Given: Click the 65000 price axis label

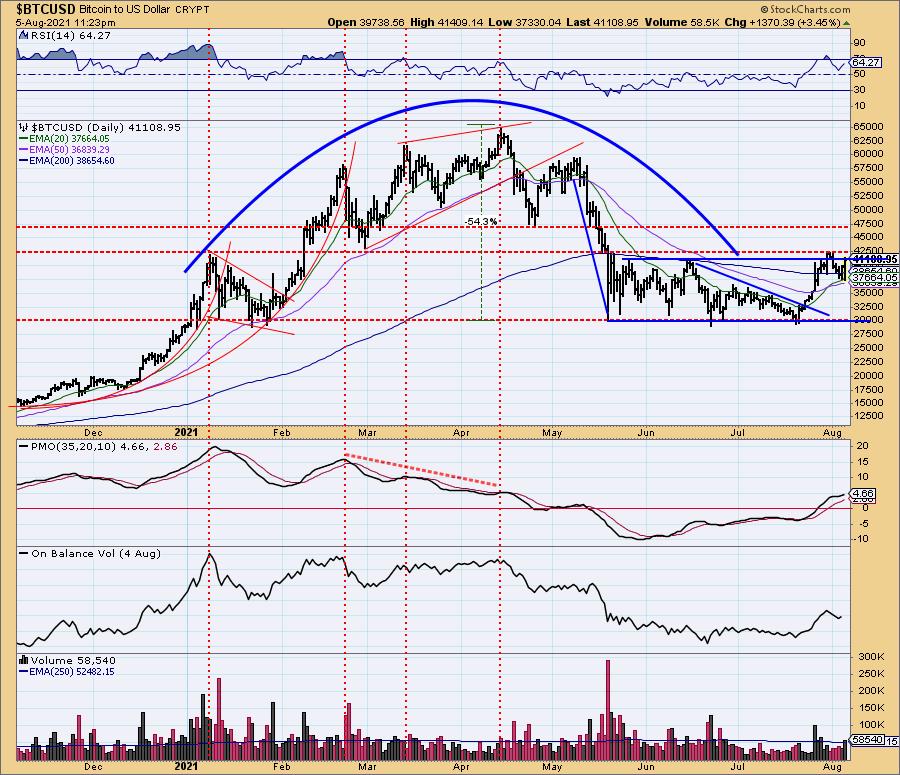Looking at the screenshot, I should point(868,127).
